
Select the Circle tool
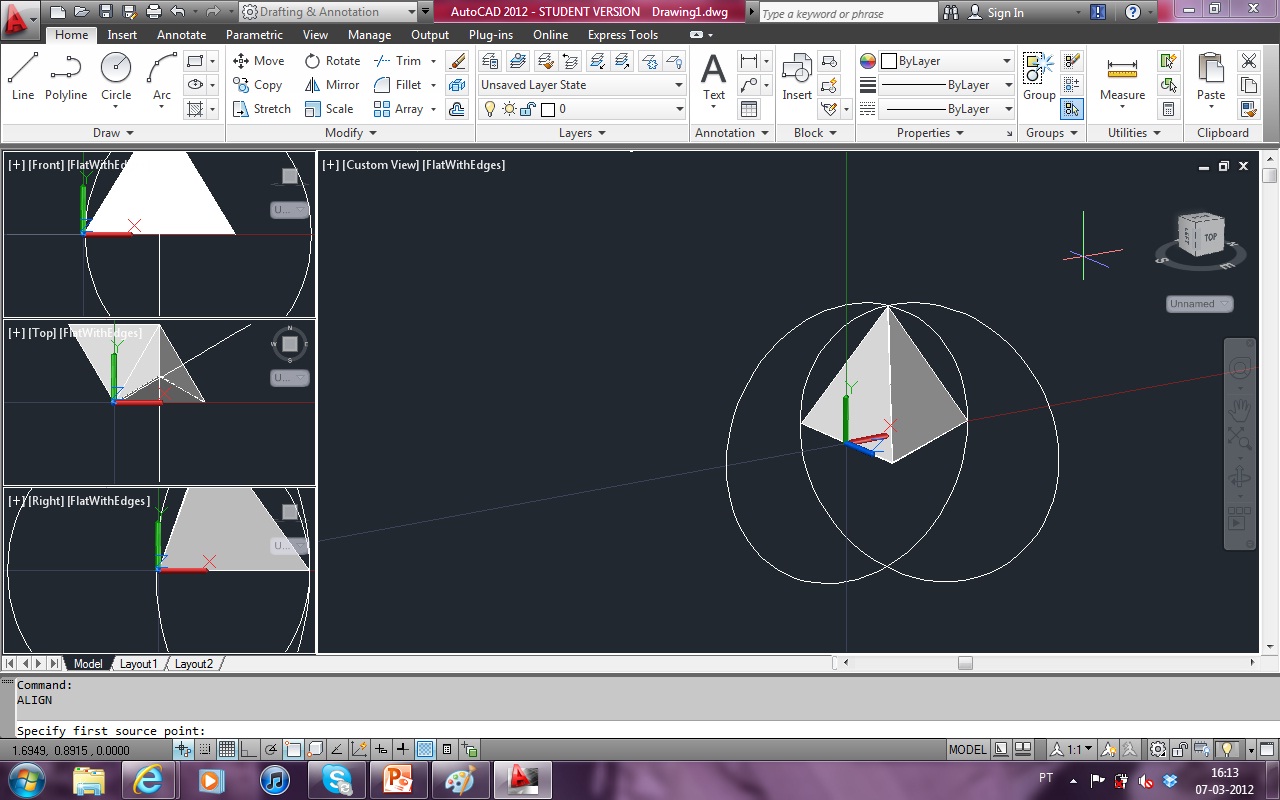[x=116, y=78]
